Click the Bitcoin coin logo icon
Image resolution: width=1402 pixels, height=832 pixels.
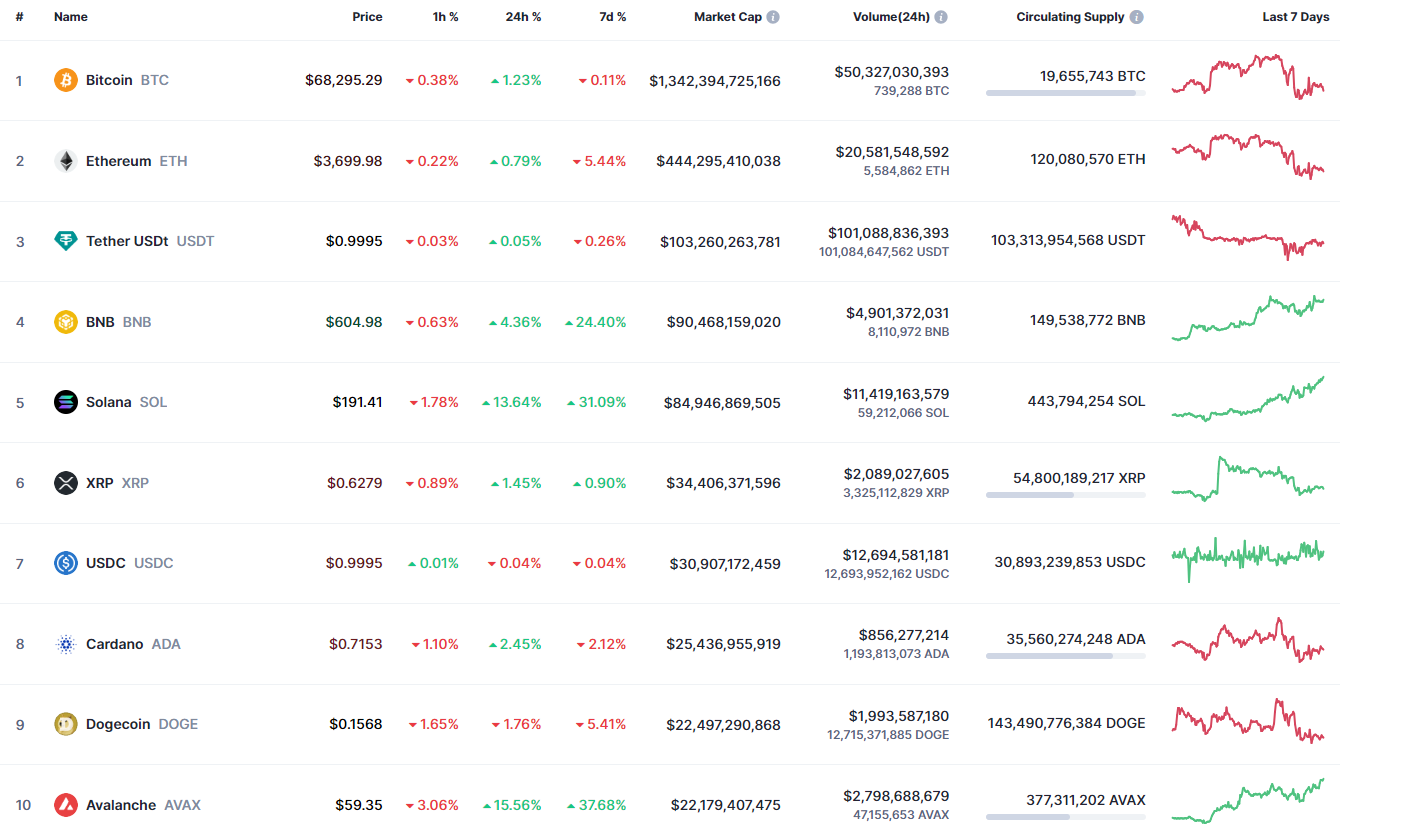[65, 80]
